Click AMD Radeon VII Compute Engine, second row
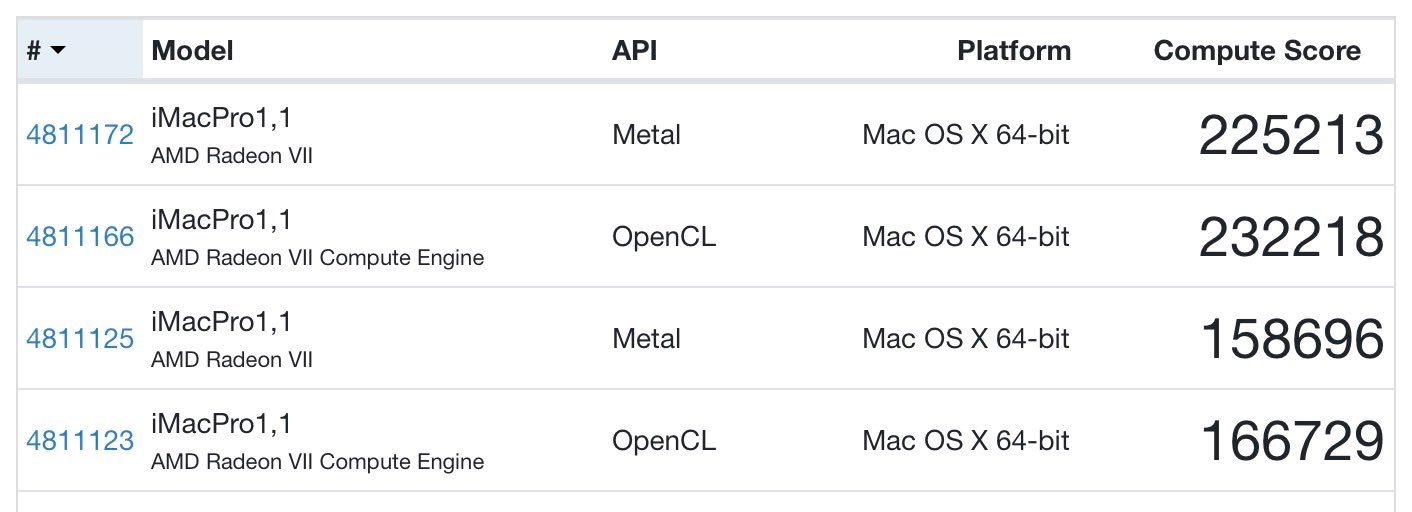The image size is (1412, 512). [317, 258]
